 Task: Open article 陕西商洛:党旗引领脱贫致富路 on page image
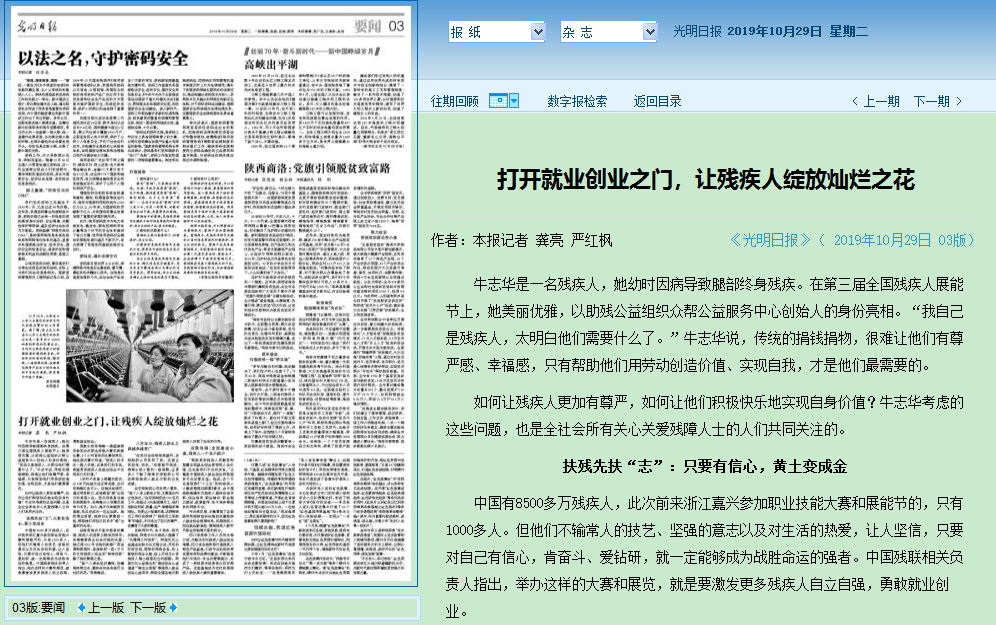point(317,168)
